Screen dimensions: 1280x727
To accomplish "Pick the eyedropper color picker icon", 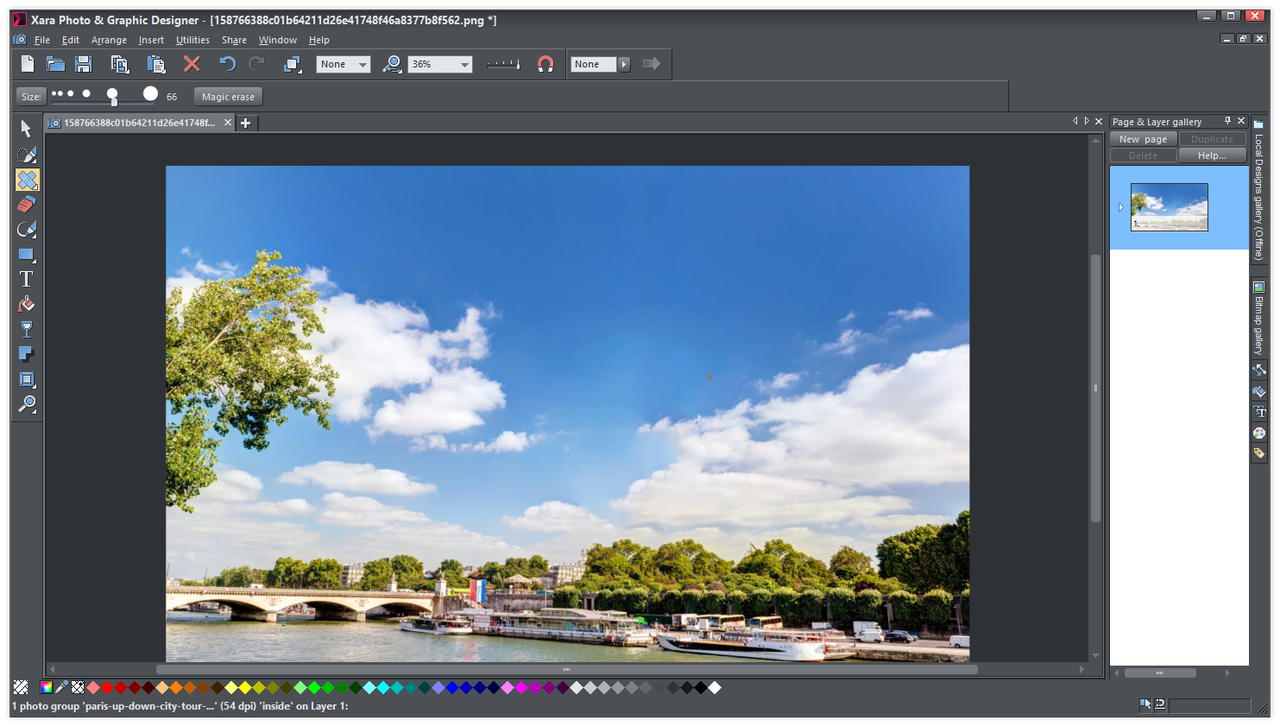I will point(61,687).
